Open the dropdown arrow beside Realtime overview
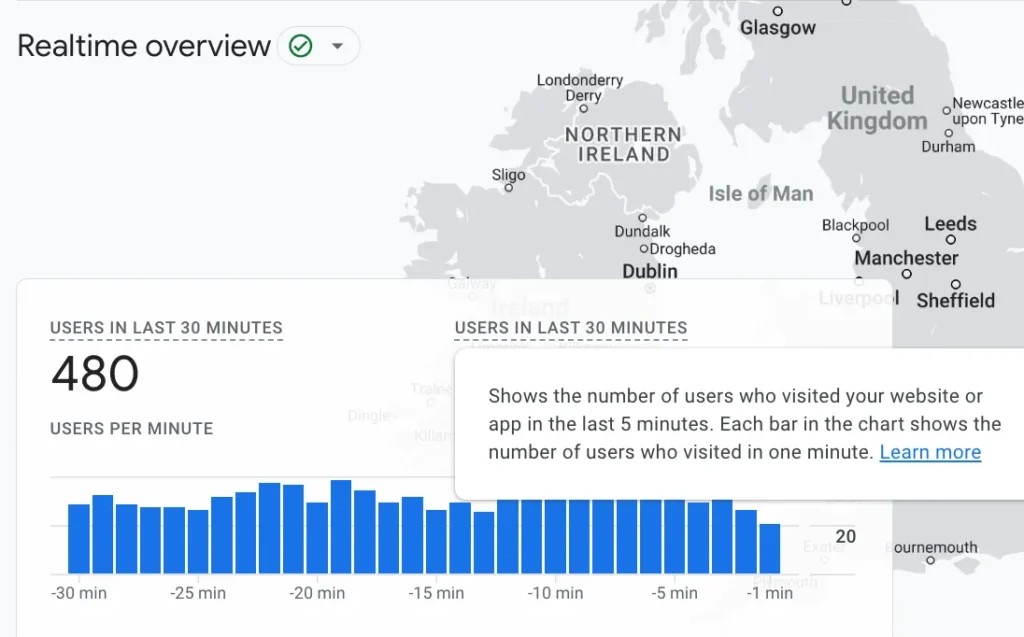 [337, 46]
